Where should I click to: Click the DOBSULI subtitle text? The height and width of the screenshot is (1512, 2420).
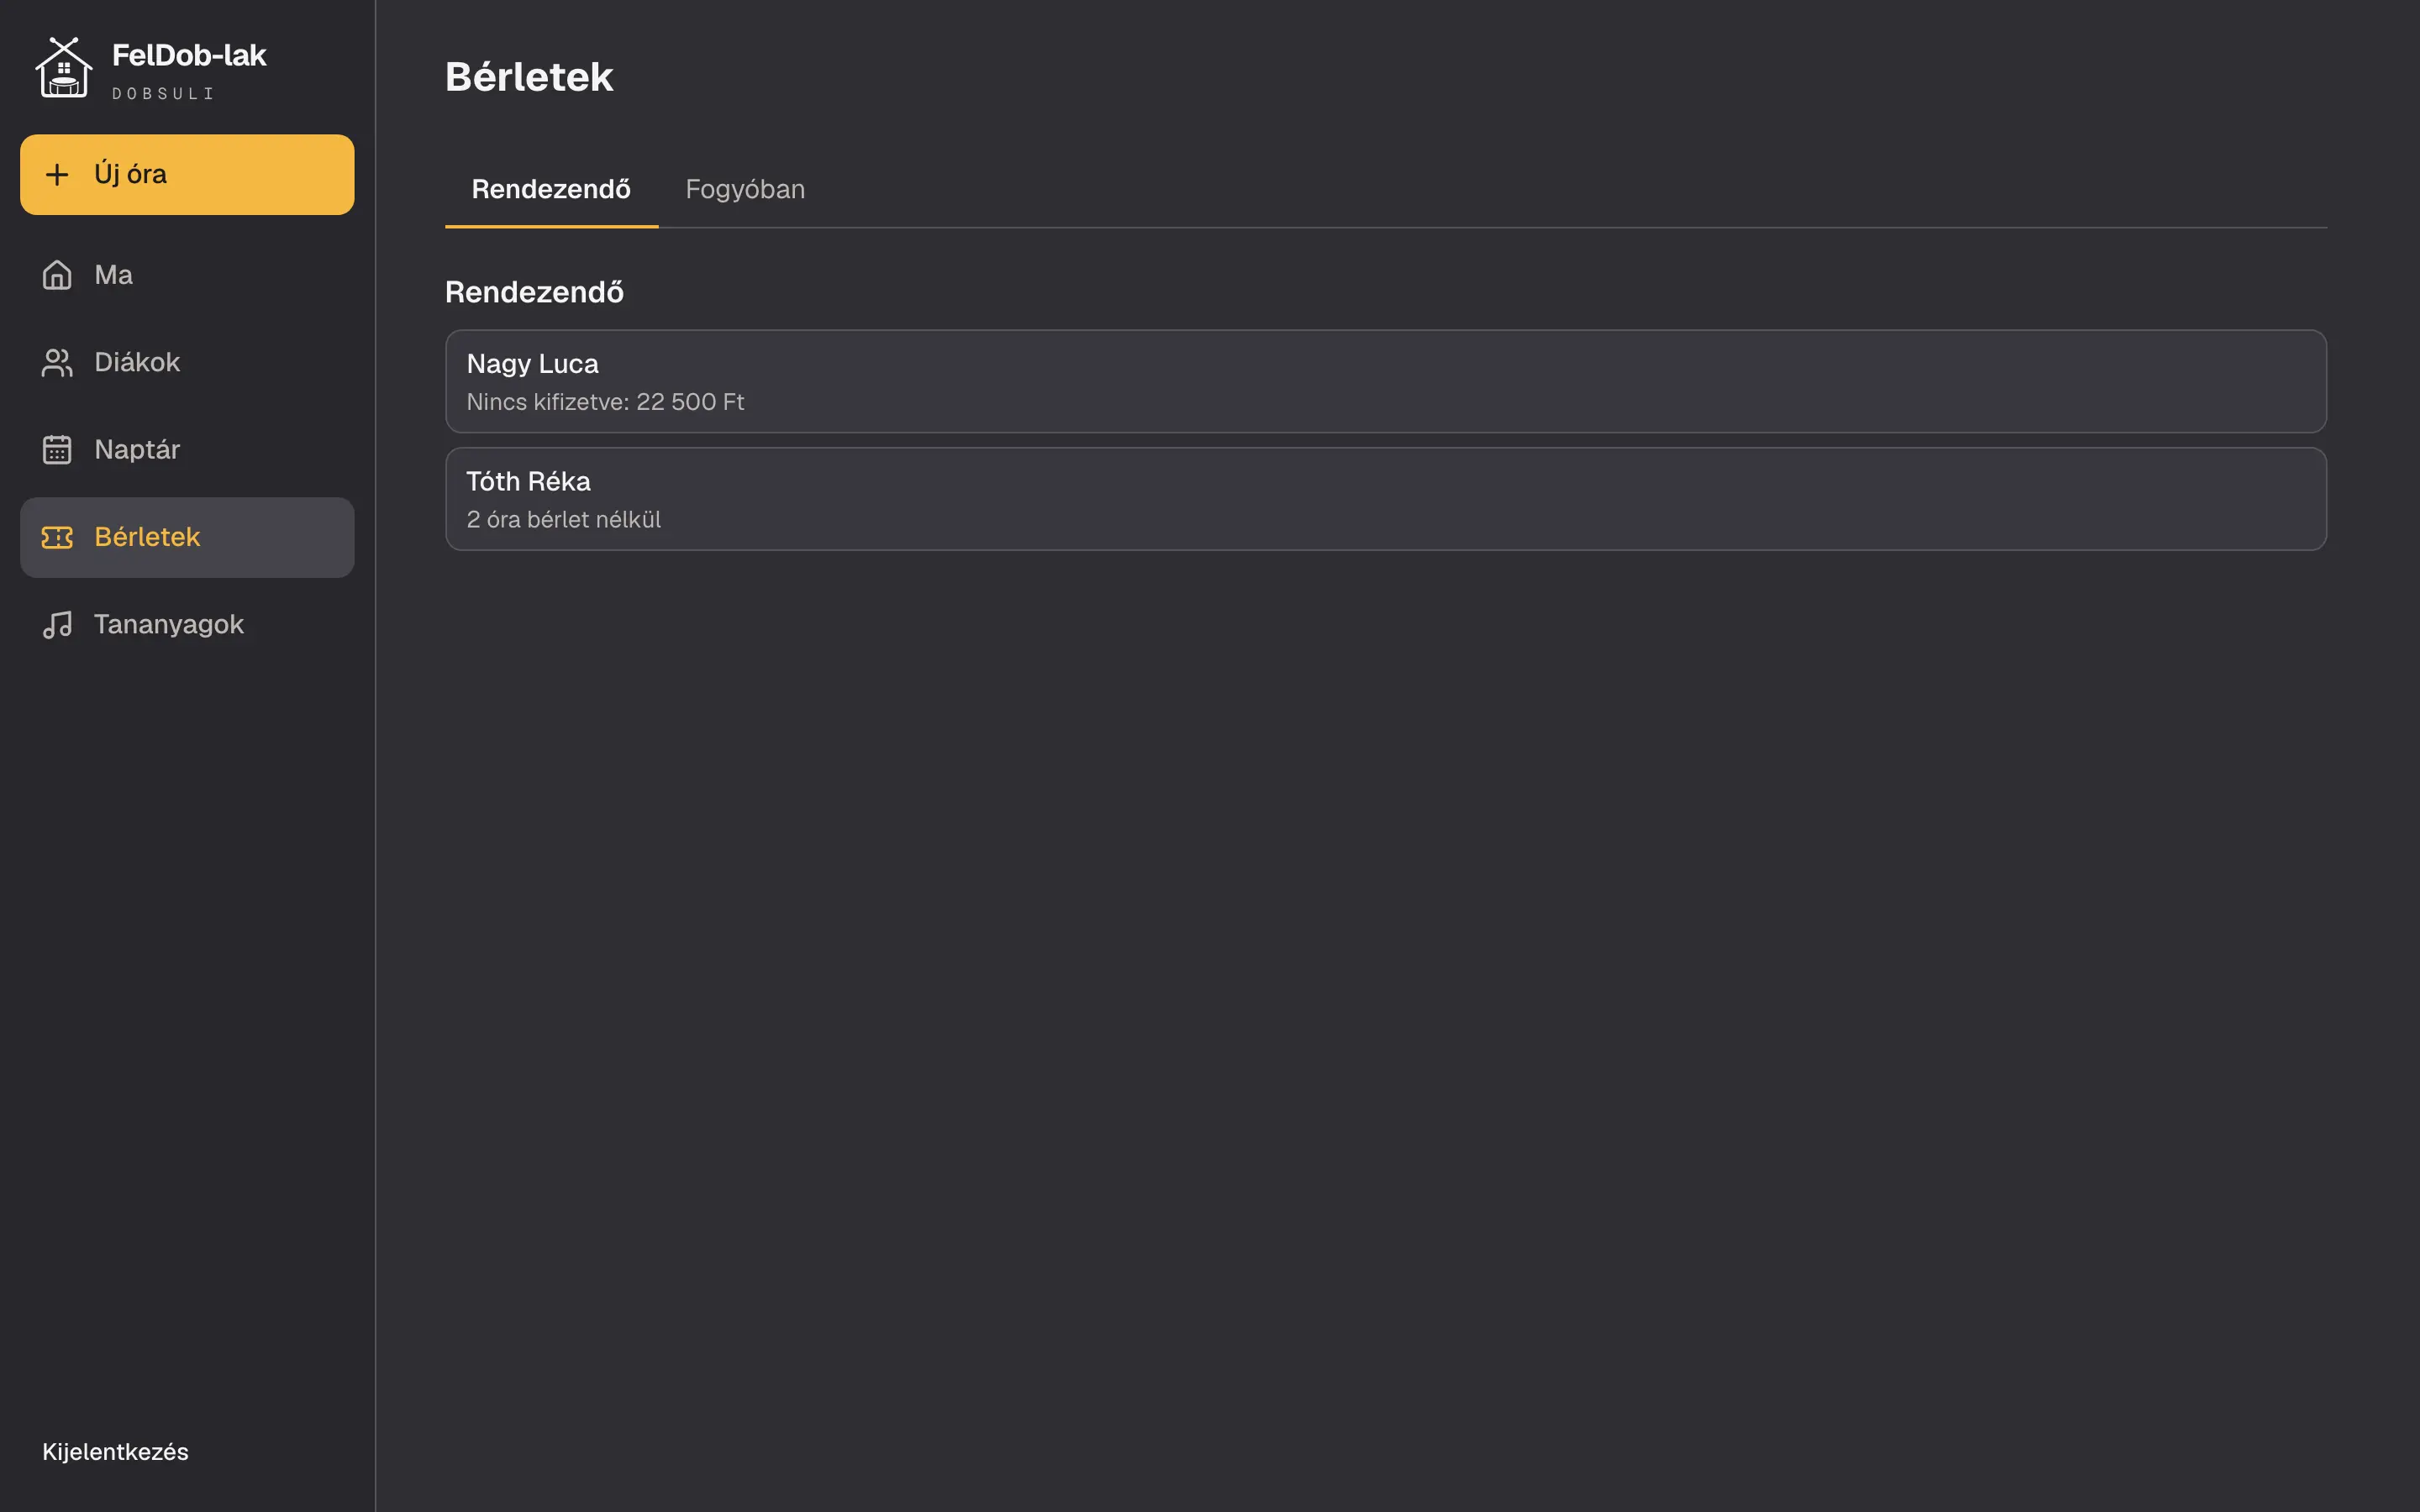click(163, 93)
